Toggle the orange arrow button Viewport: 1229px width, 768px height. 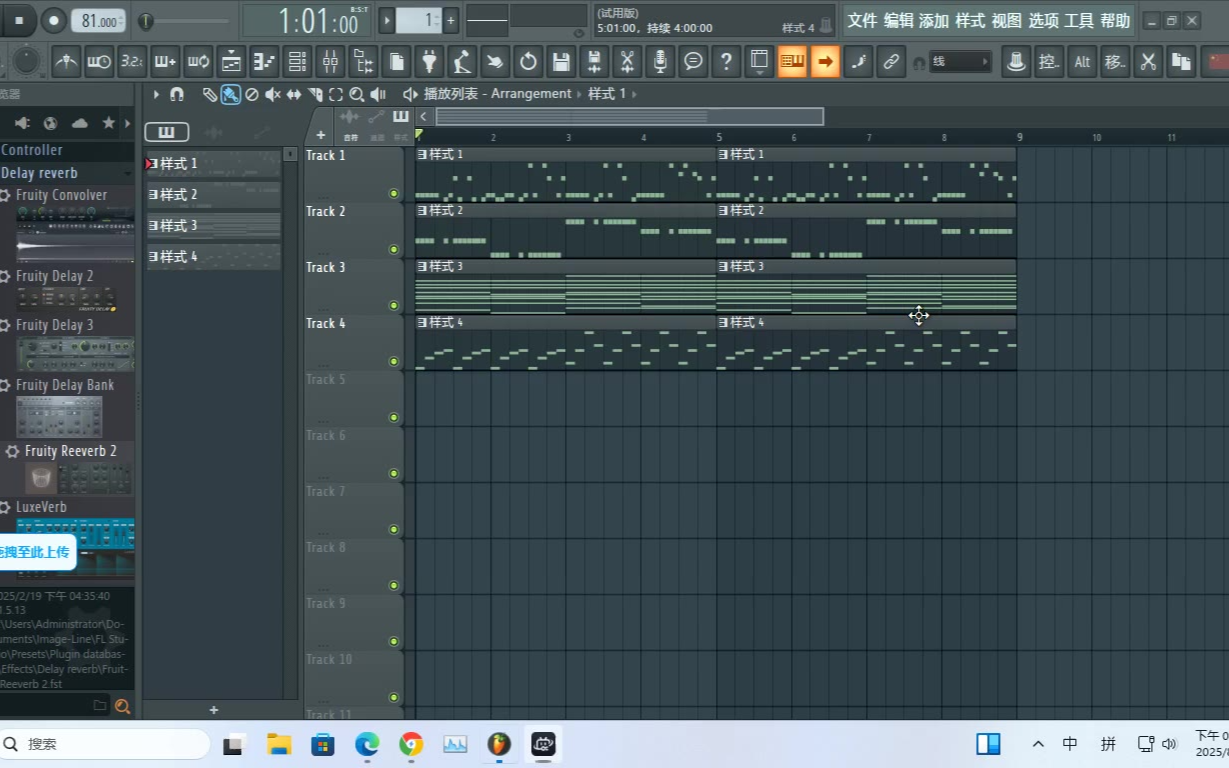tap(825, 62)
